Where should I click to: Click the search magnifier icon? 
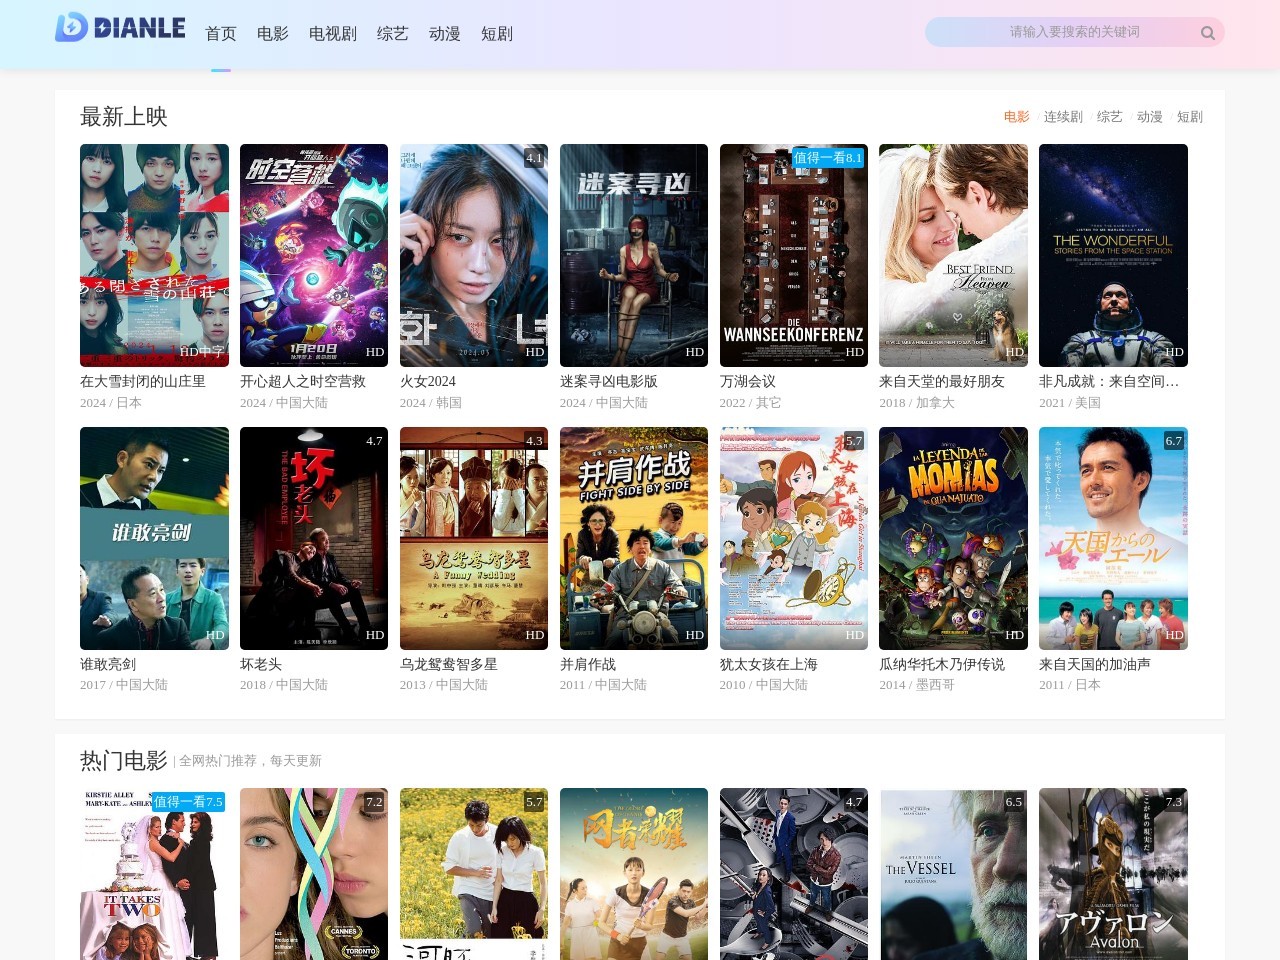1207,33
